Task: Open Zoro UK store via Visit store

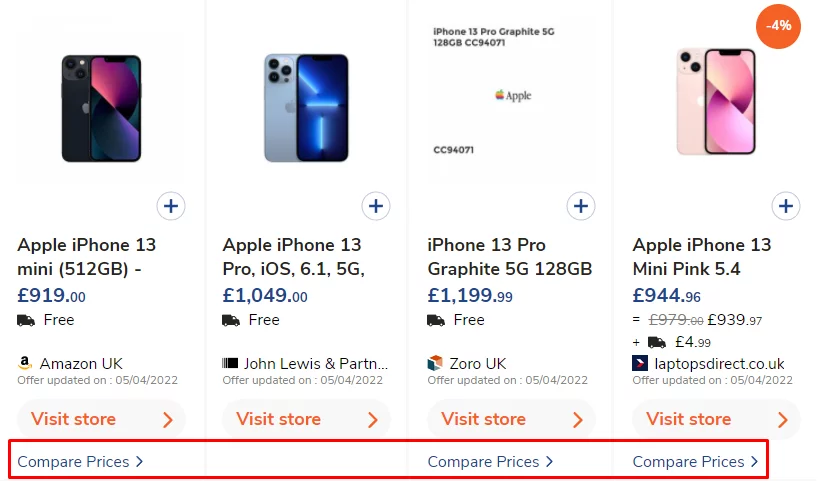Action: point(511,419)
